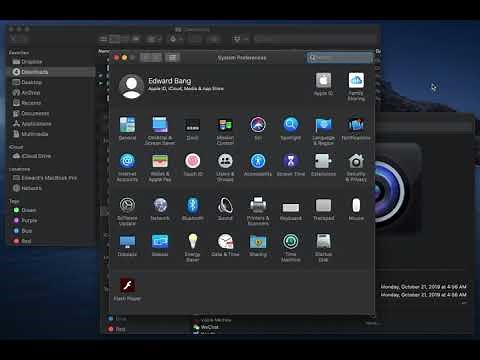Viewport: 480px width, 360px height.
Task: Open the Dropbox dropdown in Finder toolbar
Action: click(241, 39)
